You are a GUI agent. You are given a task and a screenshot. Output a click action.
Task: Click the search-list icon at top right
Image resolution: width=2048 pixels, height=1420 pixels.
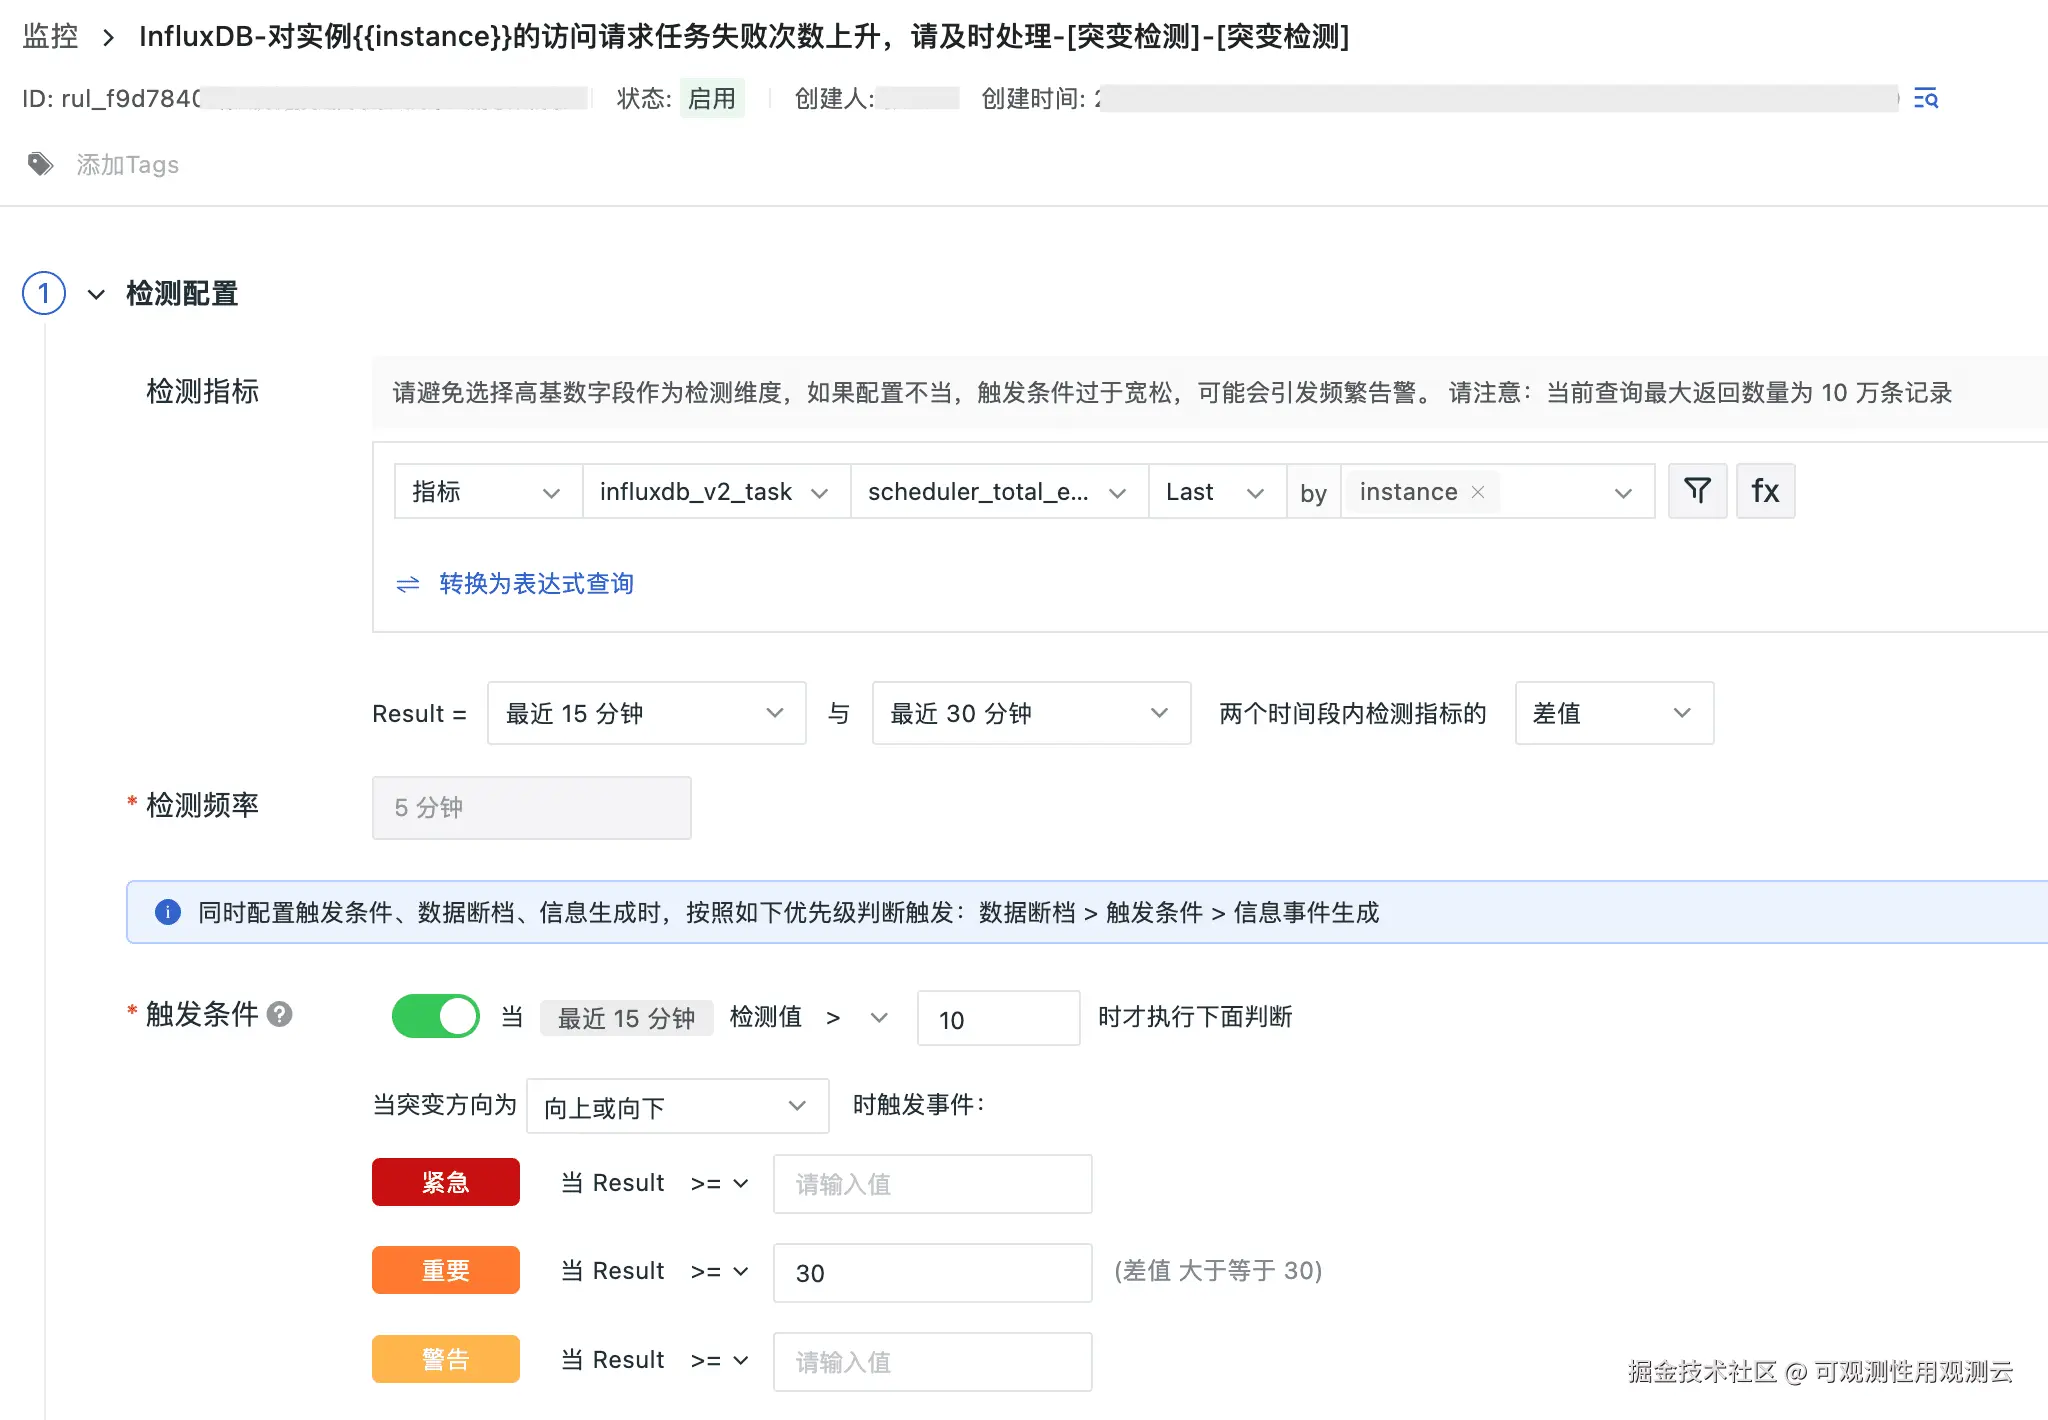pos(1925,98)
